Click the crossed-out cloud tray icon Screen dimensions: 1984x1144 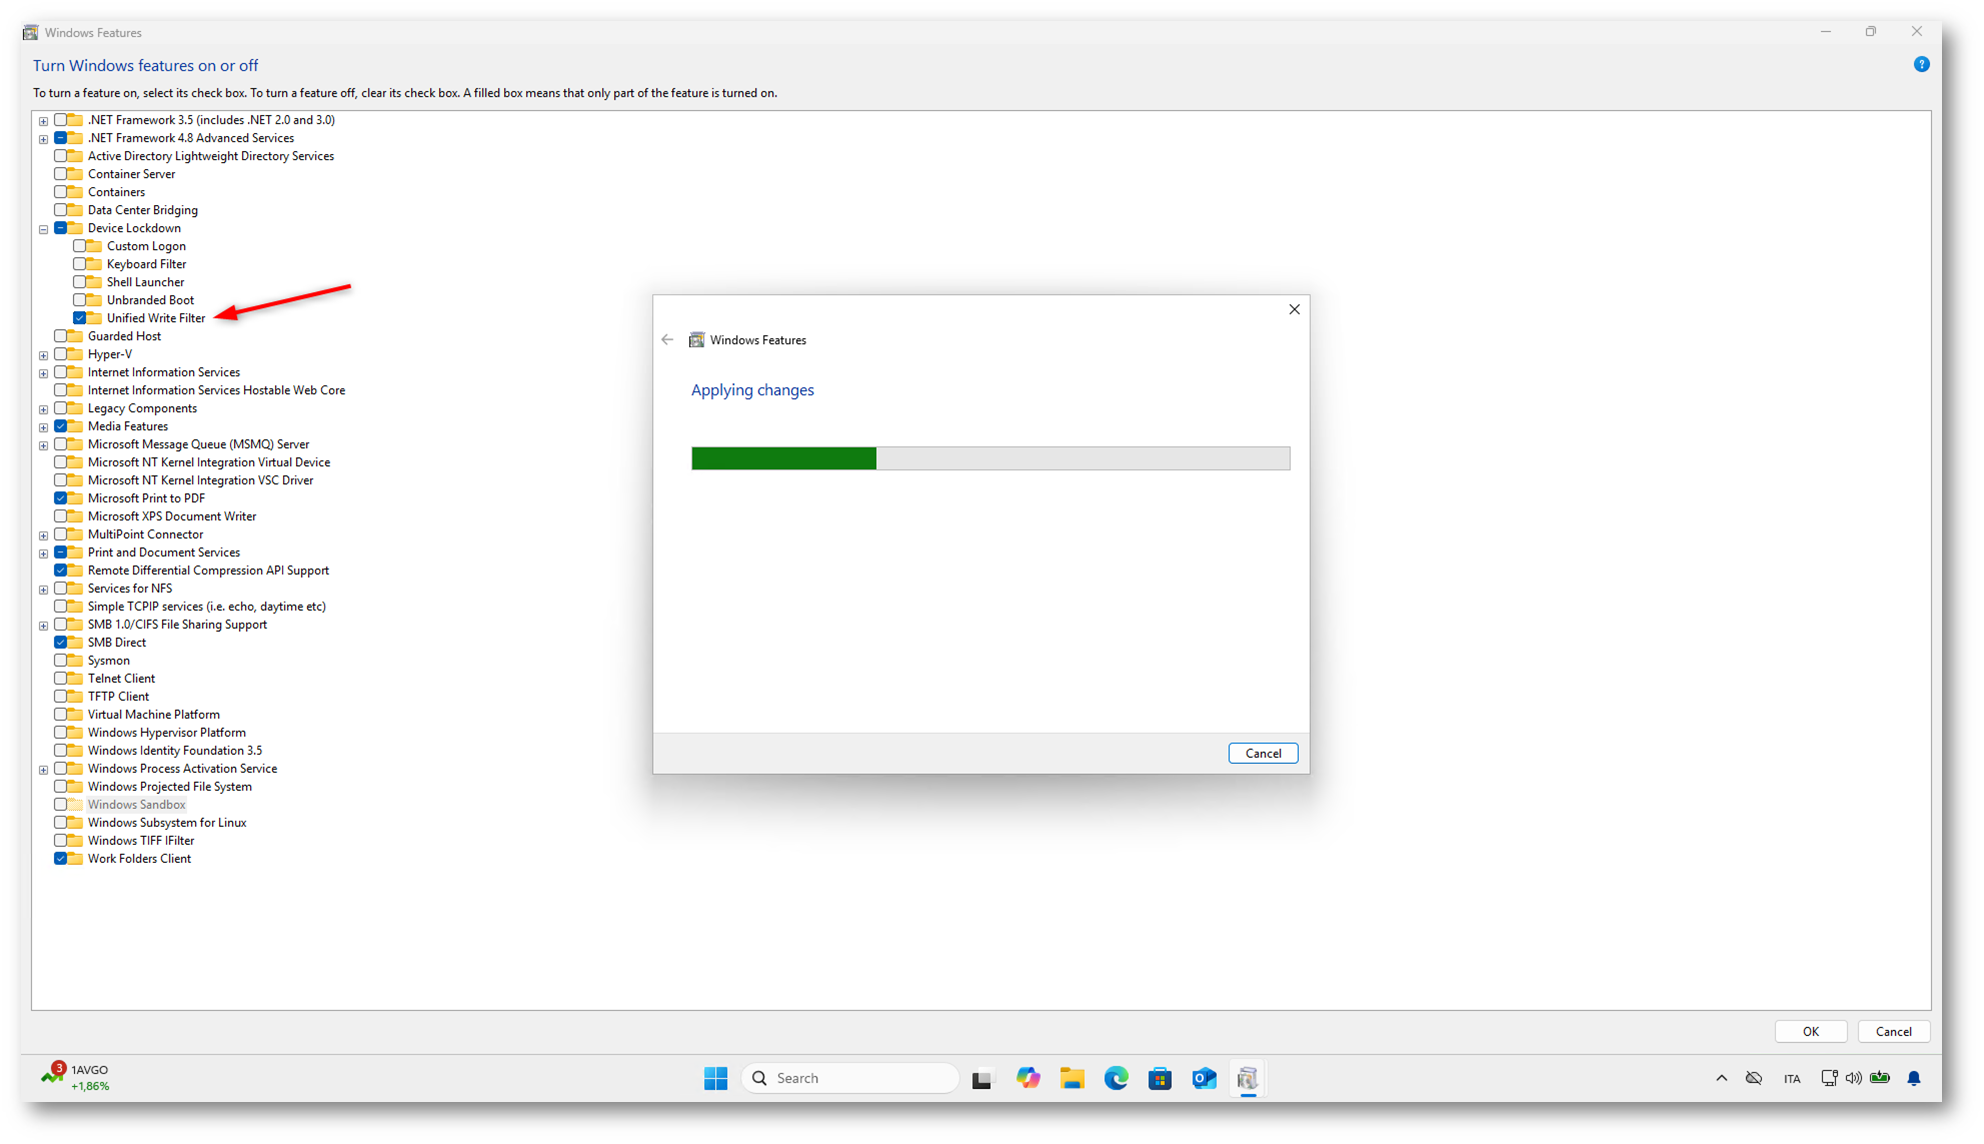1754,1078
